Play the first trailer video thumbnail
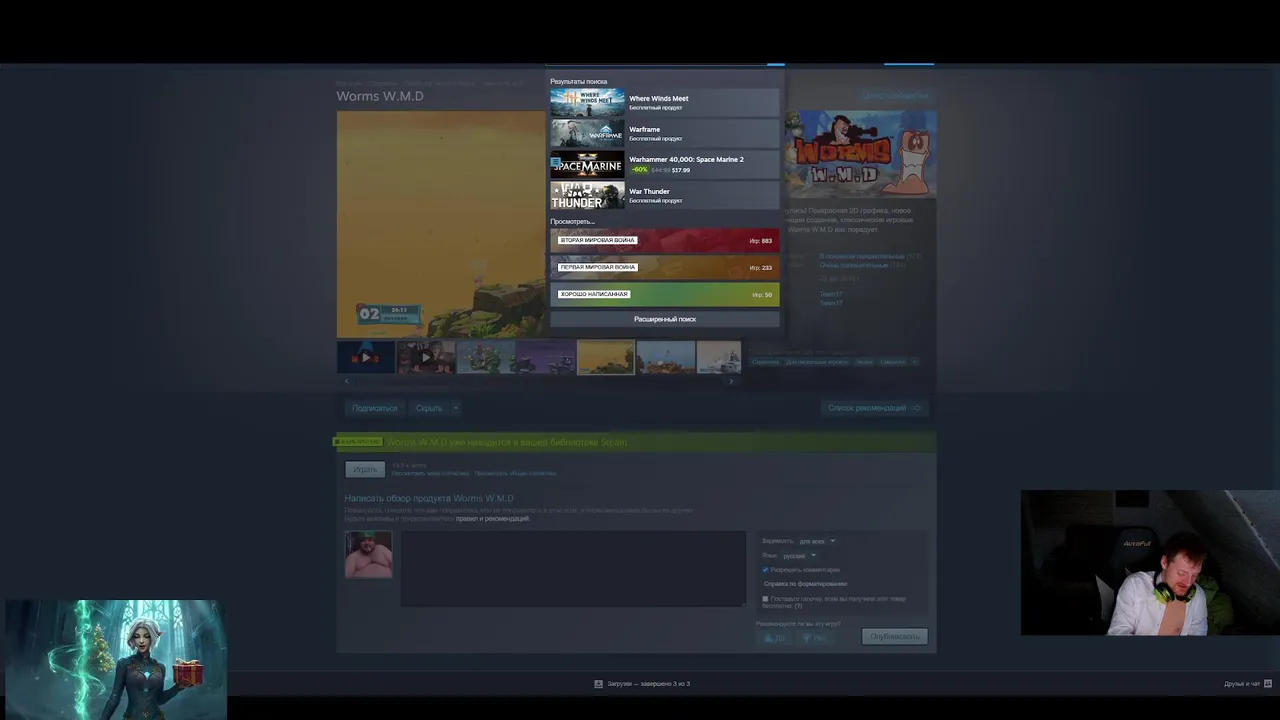The image size is (1280, 720). (366, 357)
